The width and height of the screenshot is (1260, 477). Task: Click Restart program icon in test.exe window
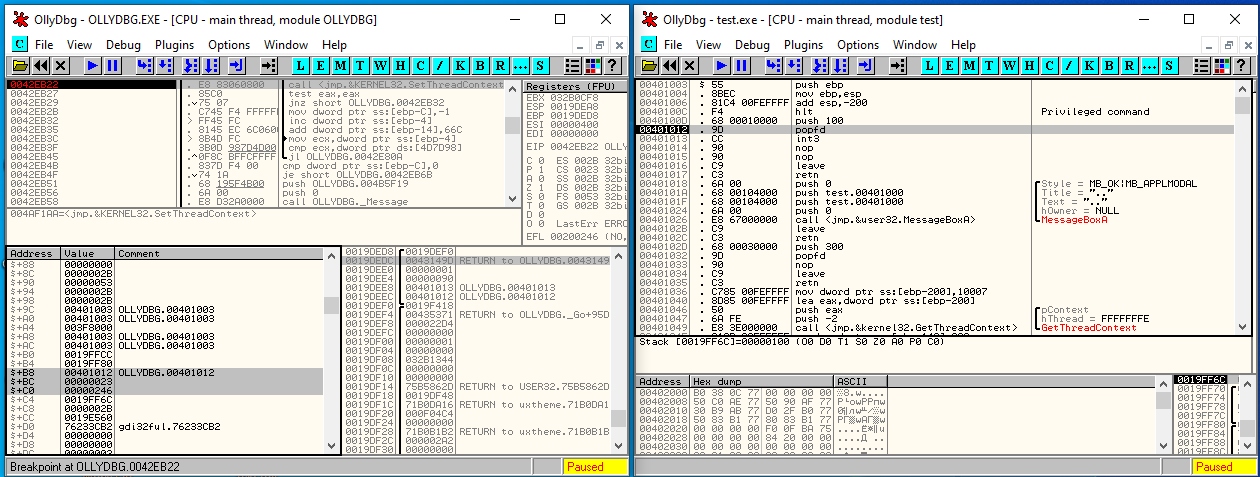tap(670, 65)
